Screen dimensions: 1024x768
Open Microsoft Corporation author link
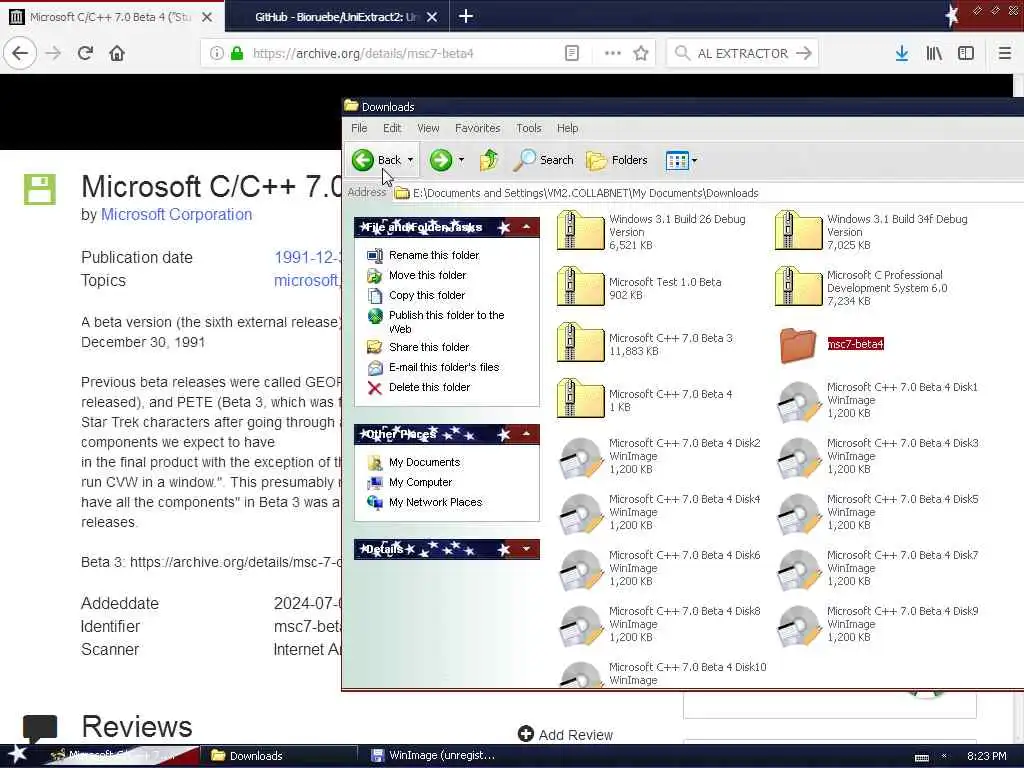[x=176, y=214]
